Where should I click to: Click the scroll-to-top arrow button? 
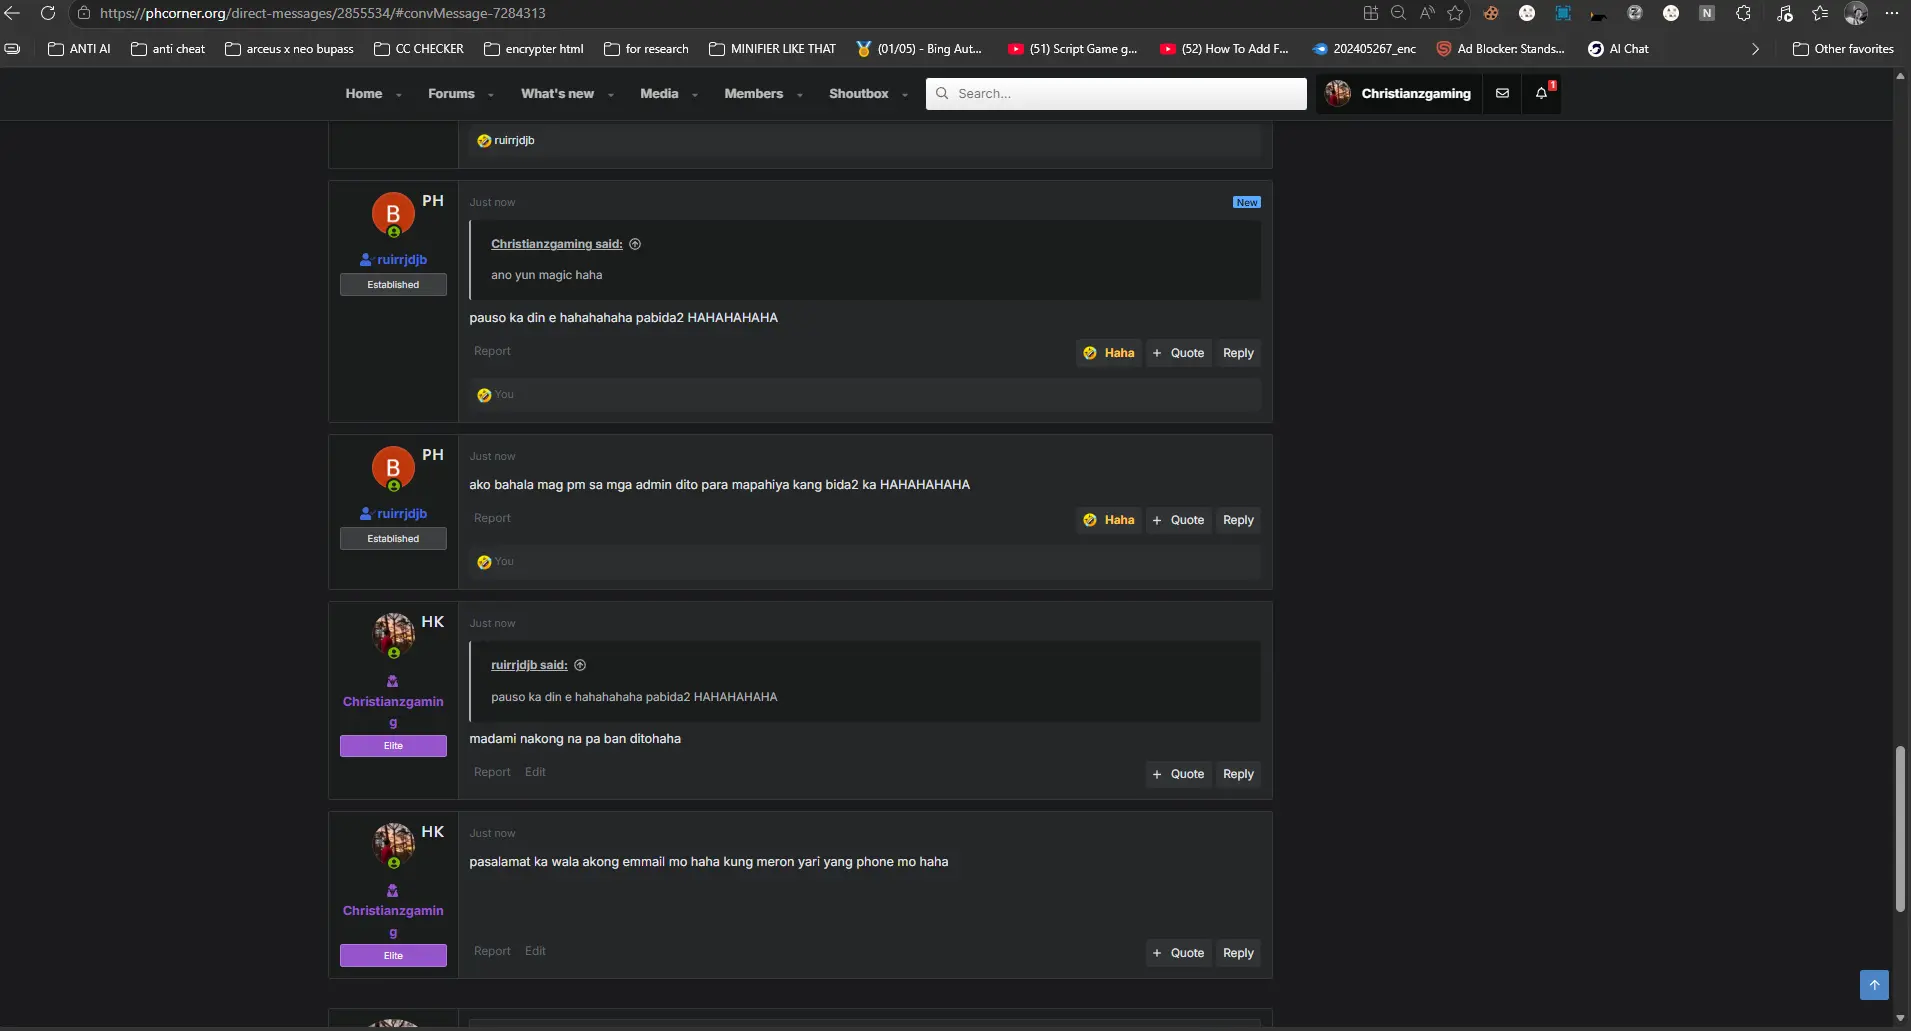tap(1874, 984)
